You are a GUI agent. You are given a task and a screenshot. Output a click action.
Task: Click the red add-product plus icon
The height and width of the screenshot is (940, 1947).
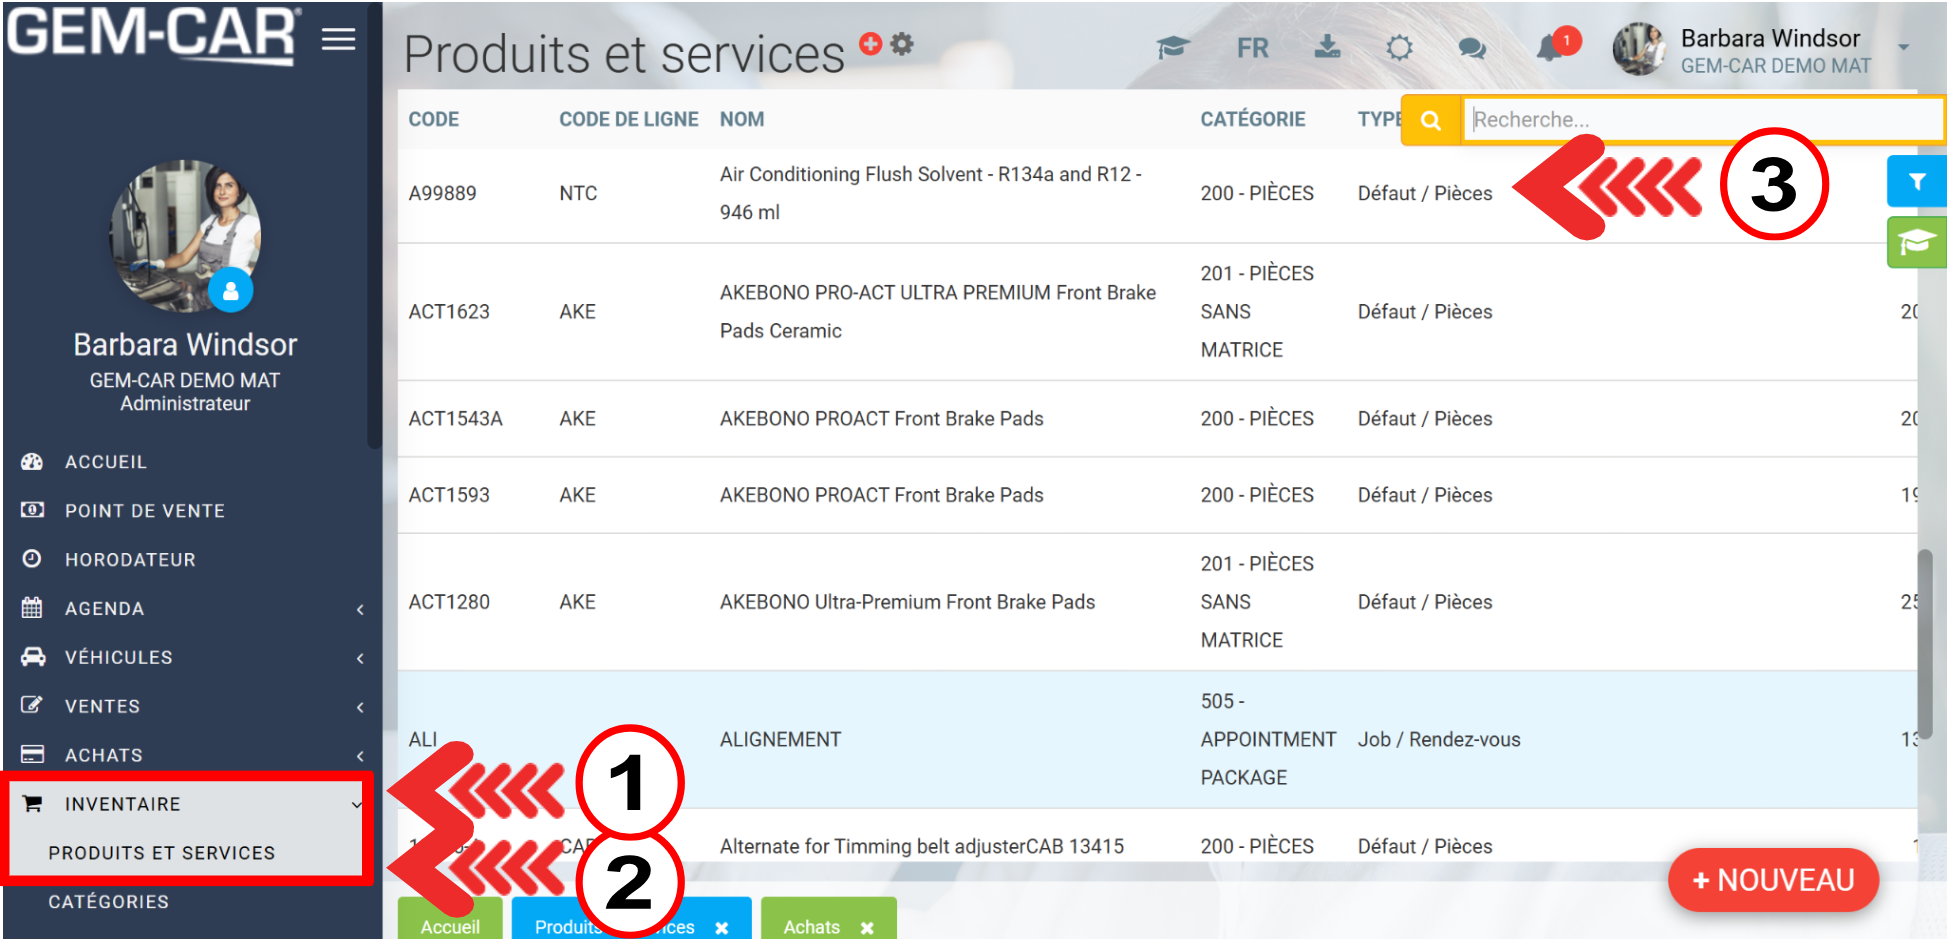coord(870,44)
